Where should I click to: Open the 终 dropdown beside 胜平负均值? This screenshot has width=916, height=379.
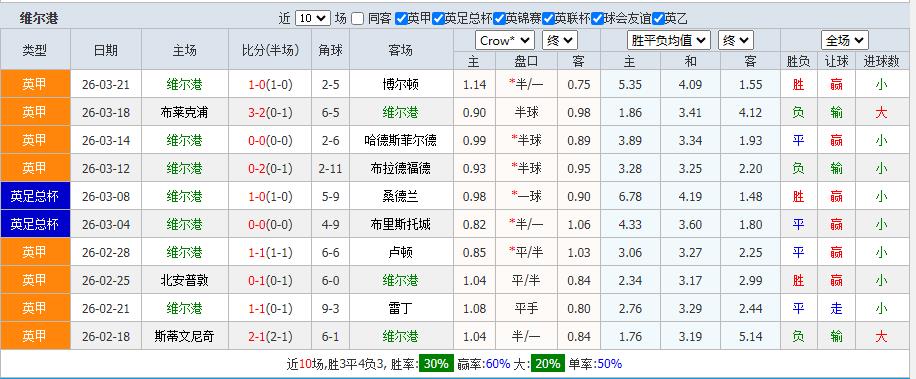[x=735, y=41]
